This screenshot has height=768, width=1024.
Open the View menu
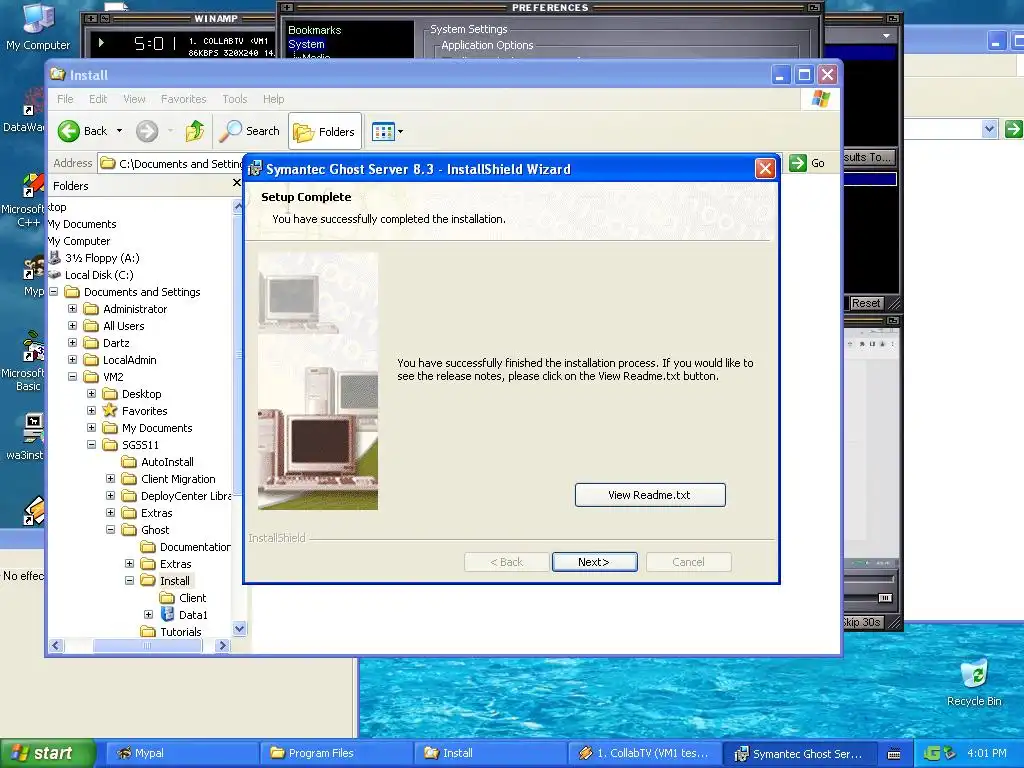click(x=134, y=99)
